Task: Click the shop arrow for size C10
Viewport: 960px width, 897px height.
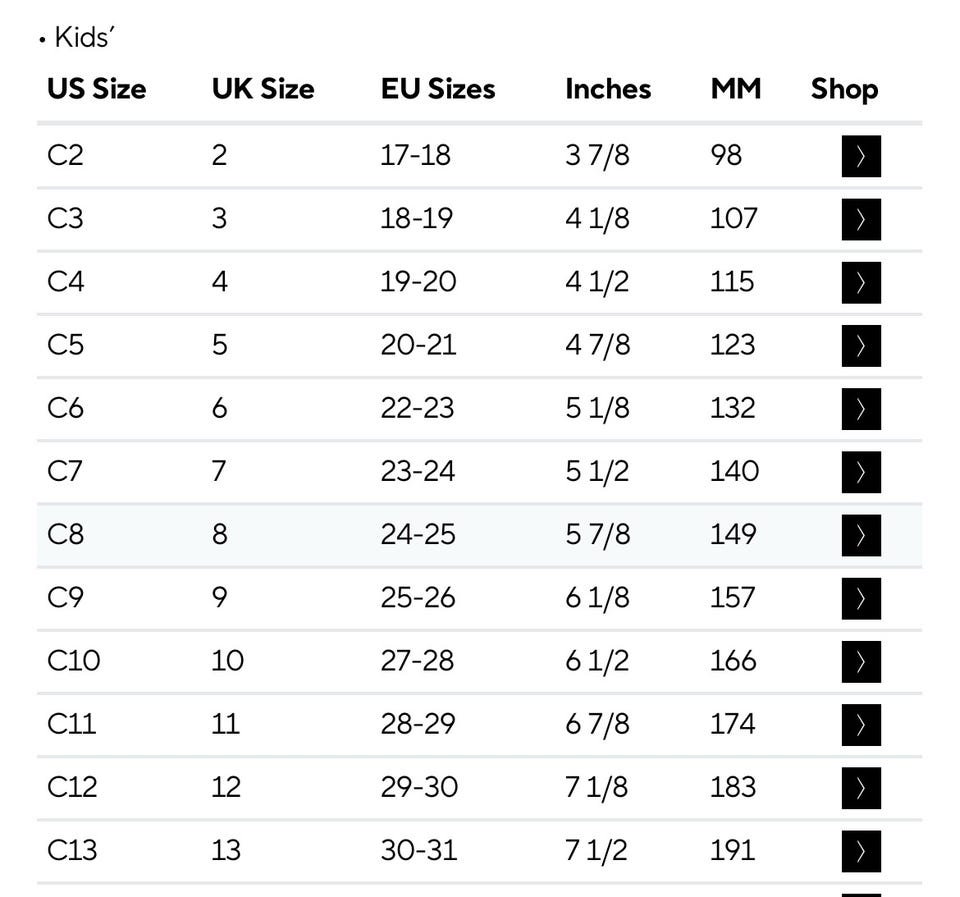Action: 860,661
